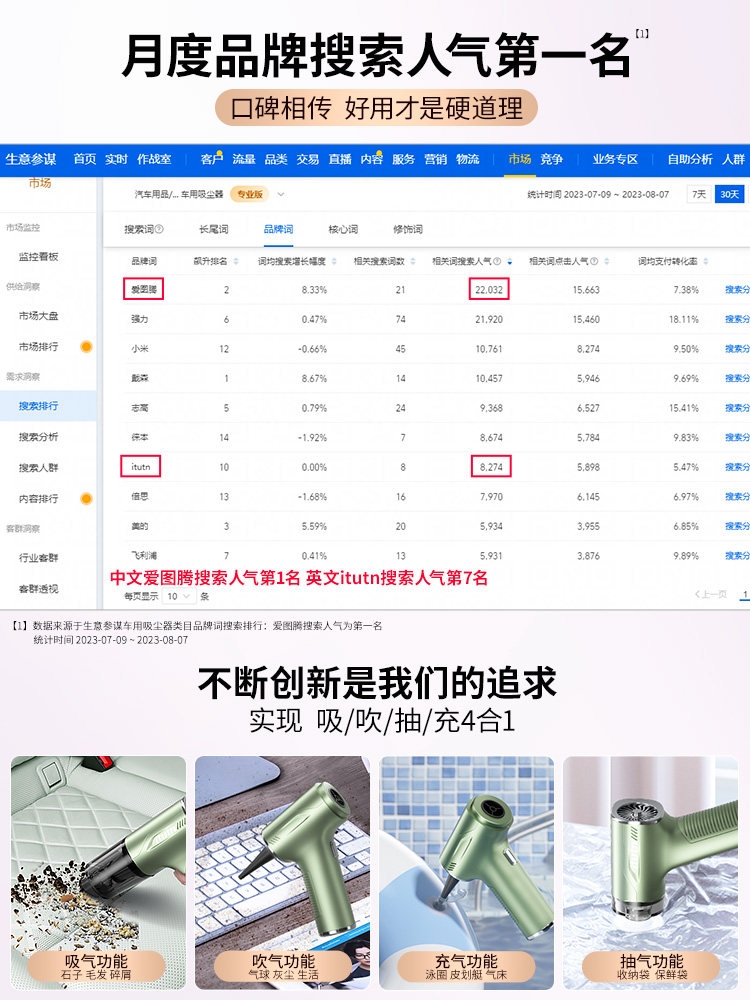Click the 21,920 search popularity value

tap(489, 319)
